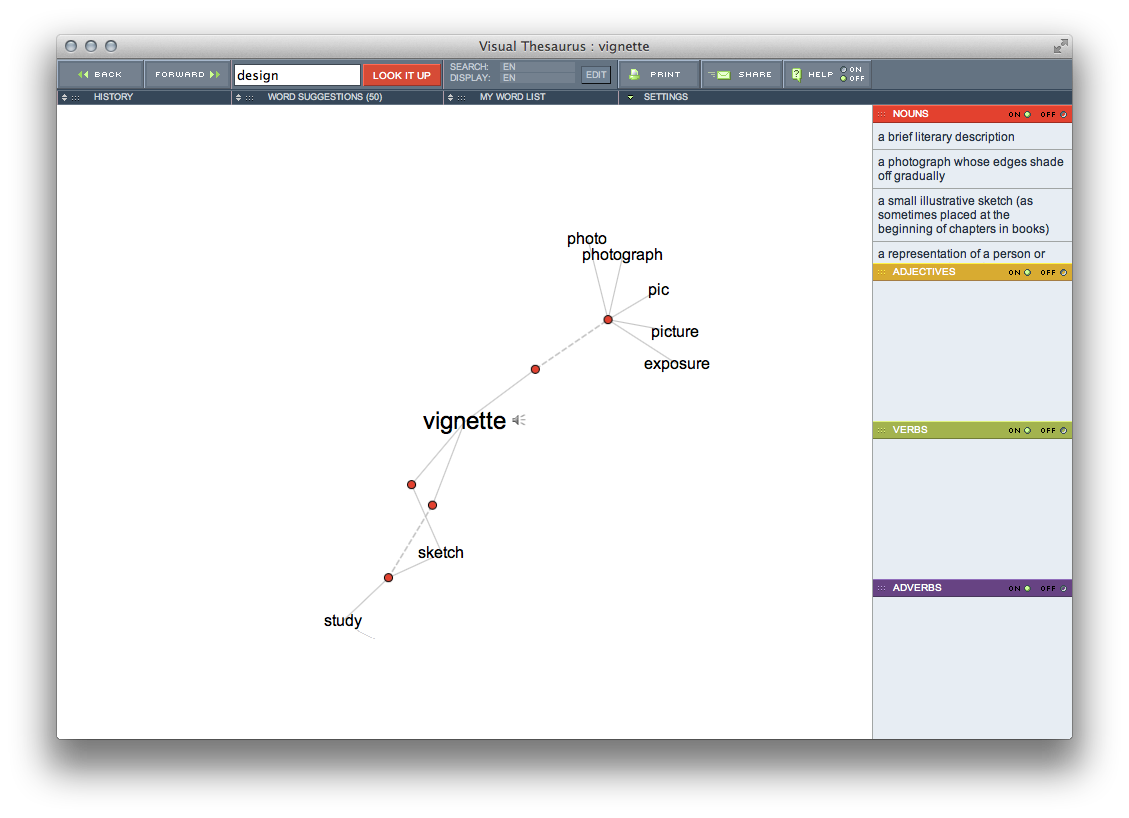Expand the WORD SUGGESTIONS (50) panel

pos(238,97)
